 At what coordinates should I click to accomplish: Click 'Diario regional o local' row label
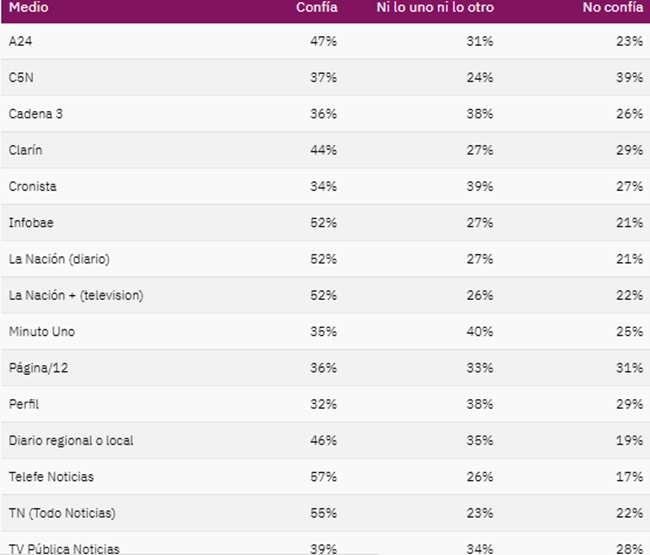pyautogui.click(x=69, y=440)
